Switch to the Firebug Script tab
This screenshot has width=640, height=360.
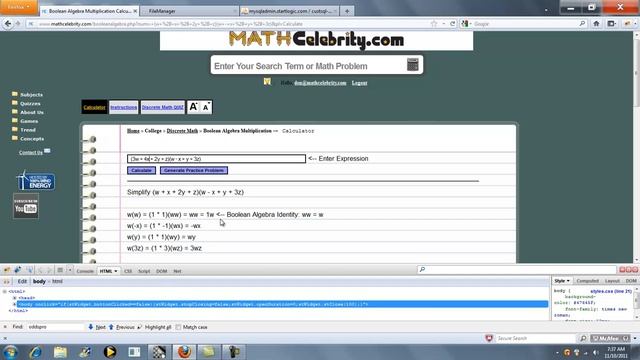[144, 271]
